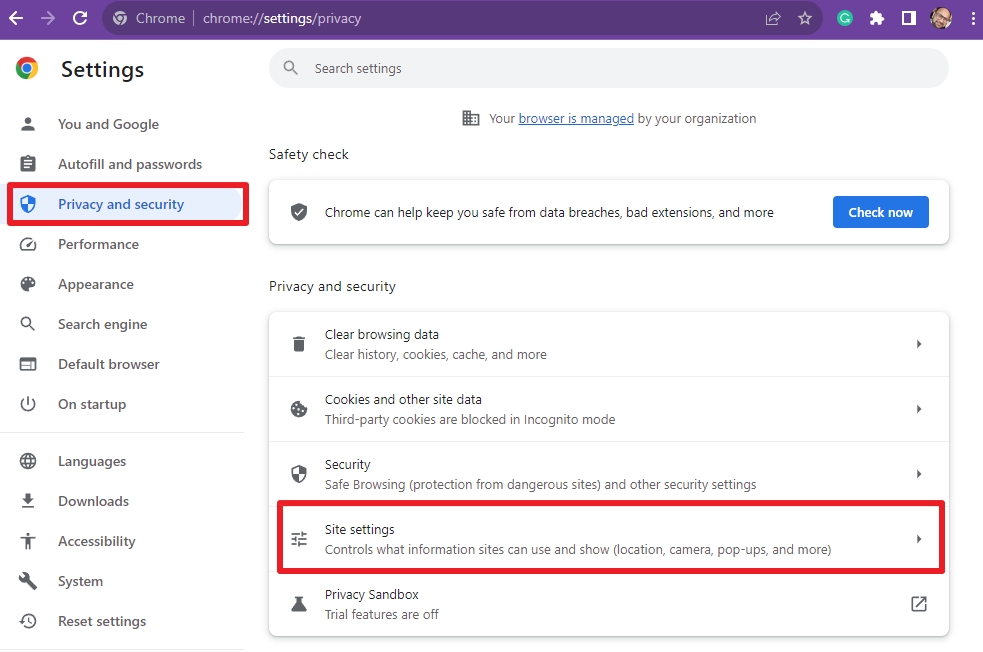
Task: Open the Security settings row
Action: click(609, 474)
